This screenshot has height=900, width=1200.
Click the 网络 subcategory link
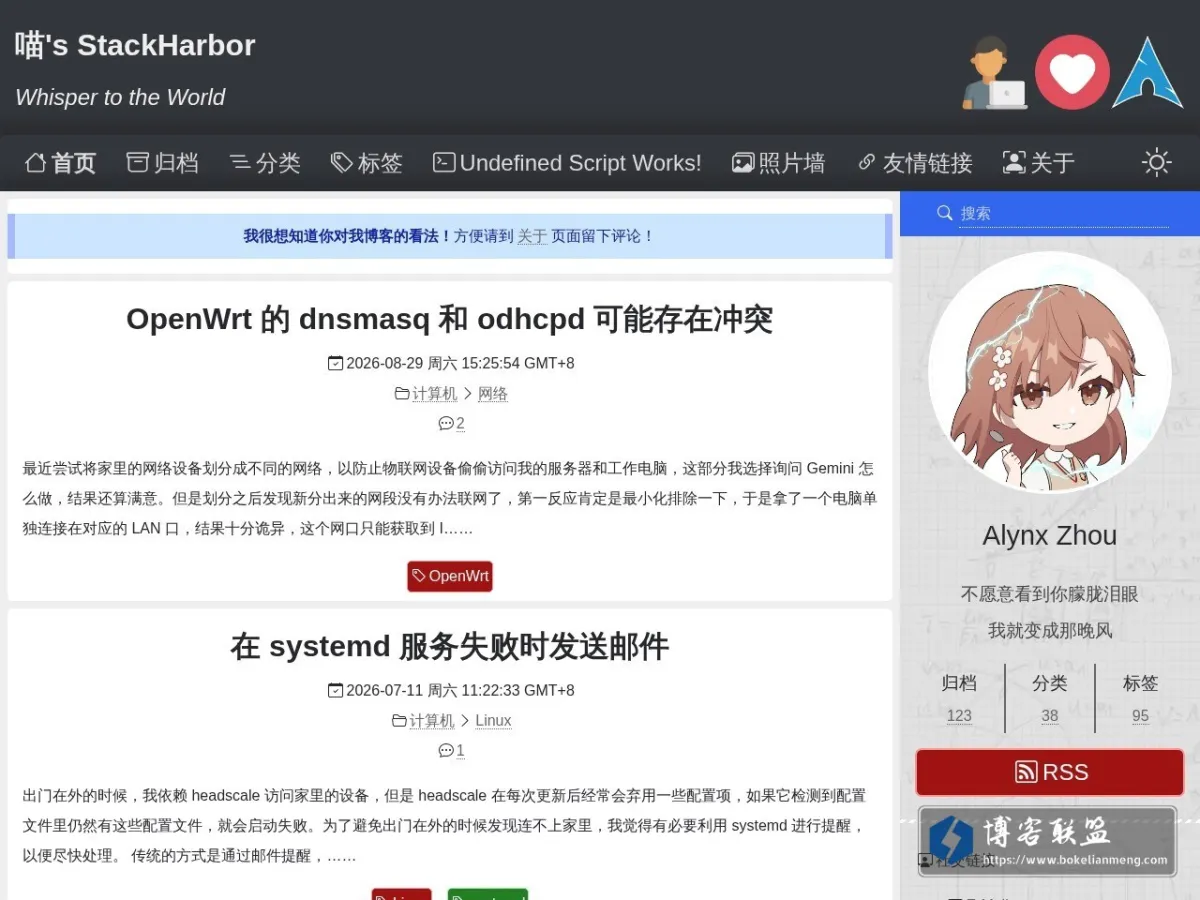[493, 394]
